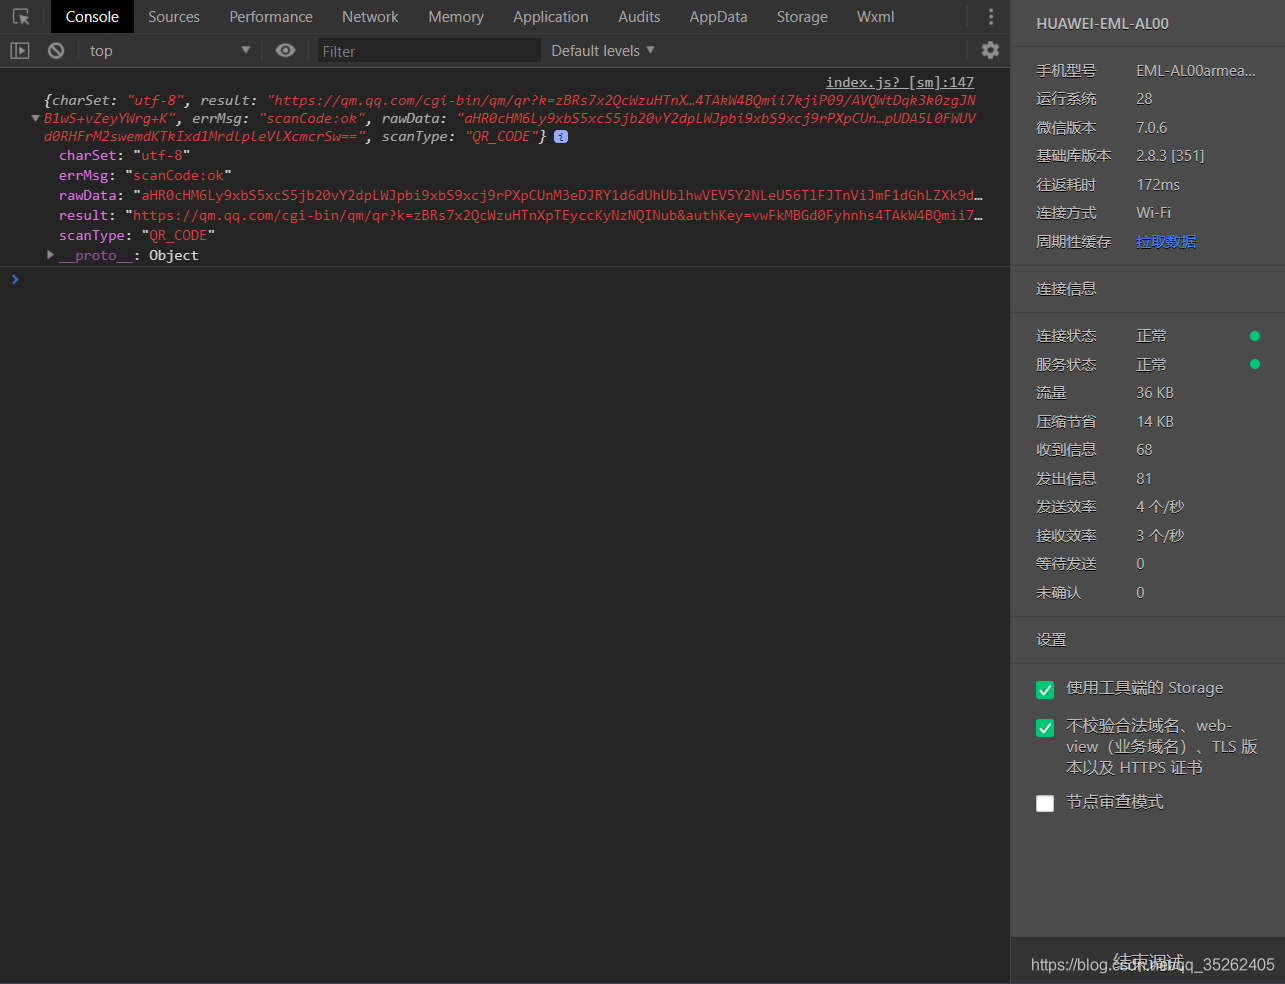1285x984 pixels.
Task: Click the 手机型号 value EML-AL00armea...
Action: pos(1195,70)
